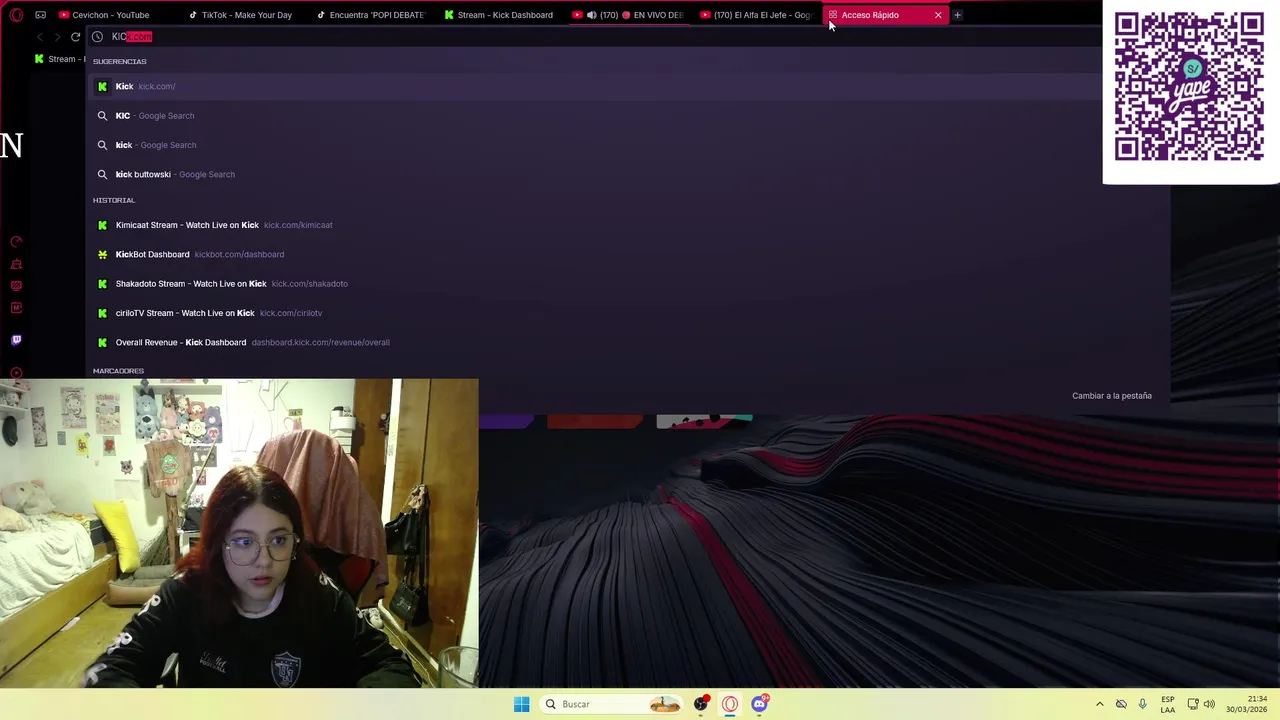
Task: Click 'Cambiar a la pestaña' button
Action: point(1112,396)
